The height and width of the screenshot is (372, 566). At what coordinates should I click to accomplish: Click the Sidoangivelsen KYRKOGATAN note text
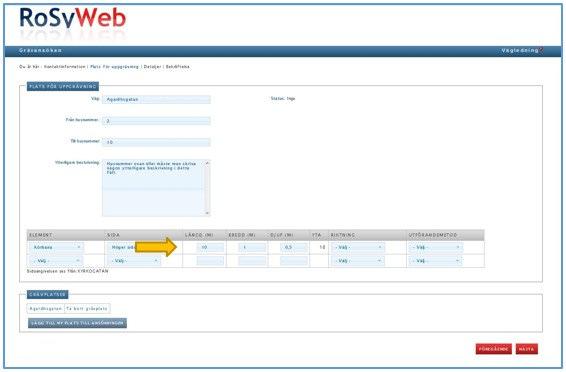click(x=68, y=271)
